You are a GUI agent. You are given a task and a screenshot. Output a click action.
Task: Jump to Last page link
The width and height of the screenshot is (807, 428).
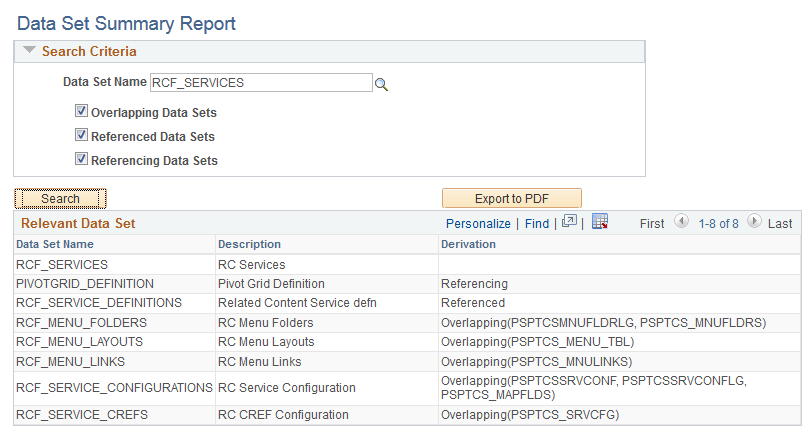(780, 224)
